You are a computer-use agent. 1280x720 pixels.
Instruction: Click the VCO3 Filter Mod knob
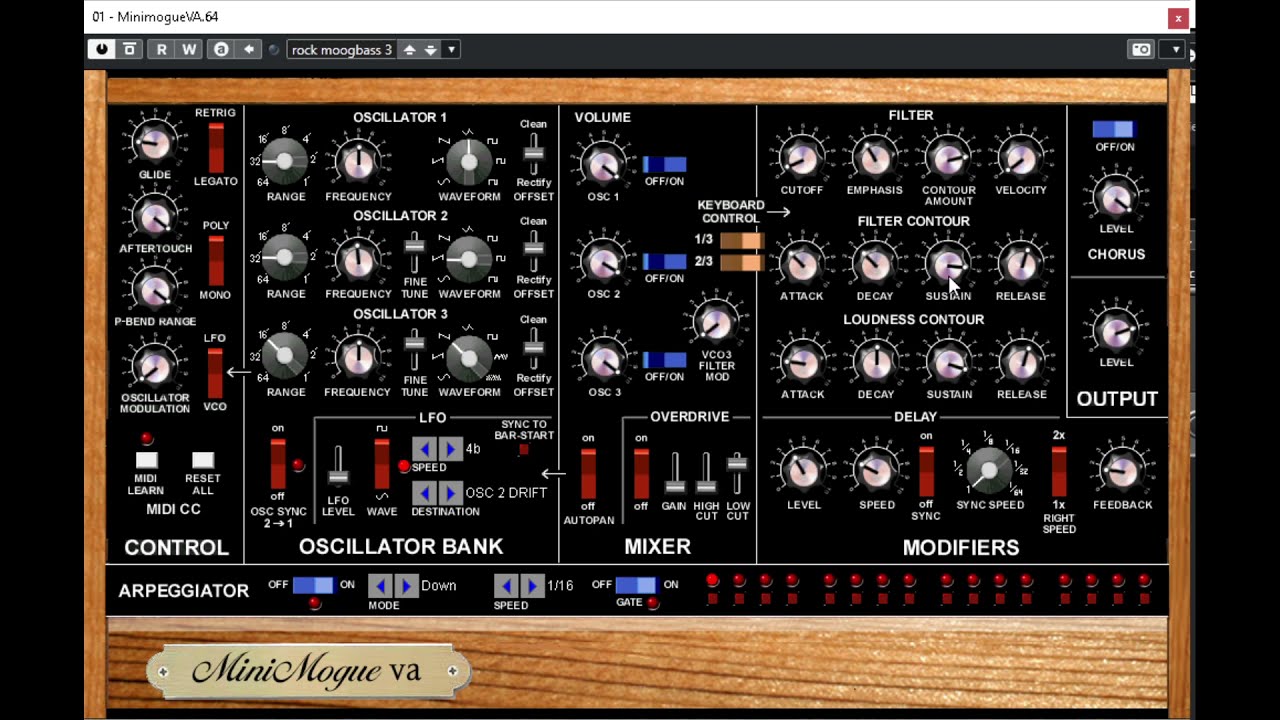point(716,322)
